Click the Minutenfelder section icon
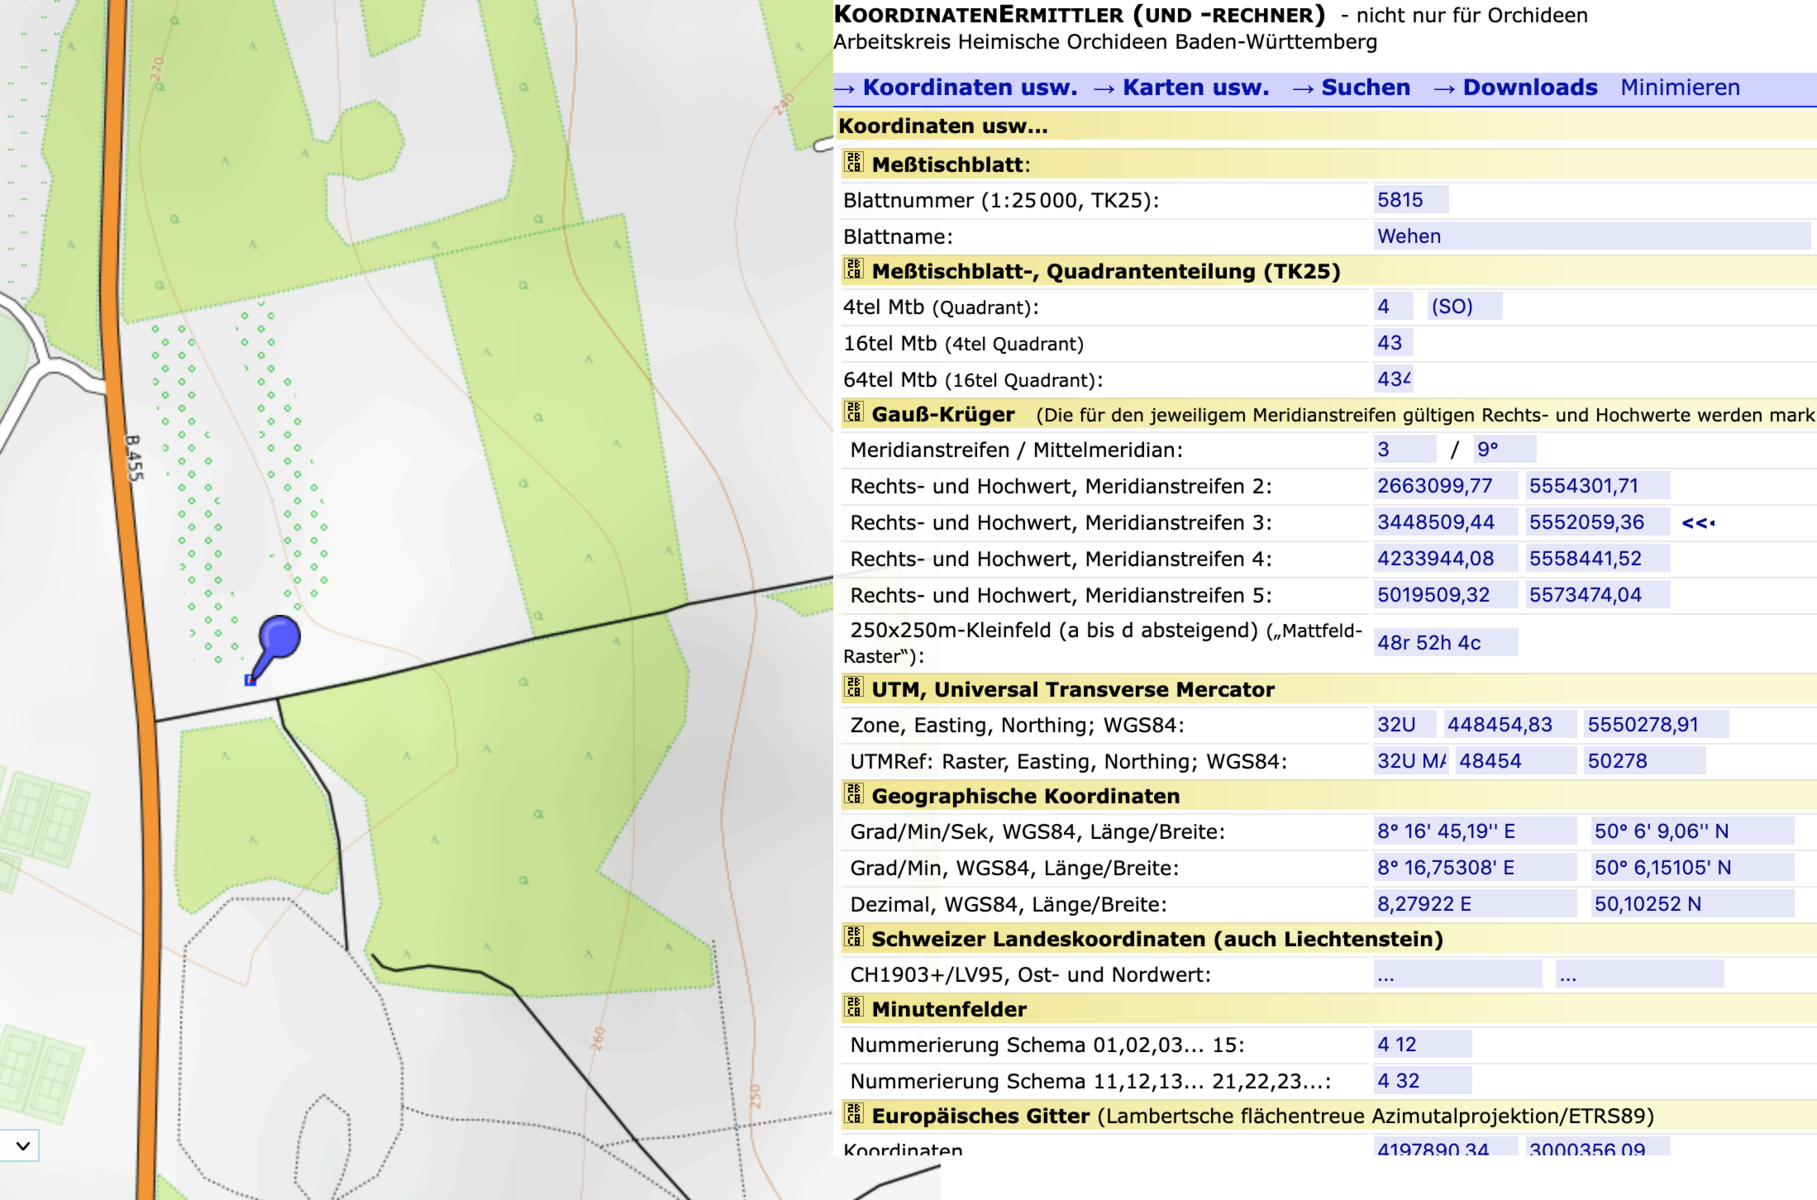This screenshot has width=1817, height=1200. click(853, 1008)
